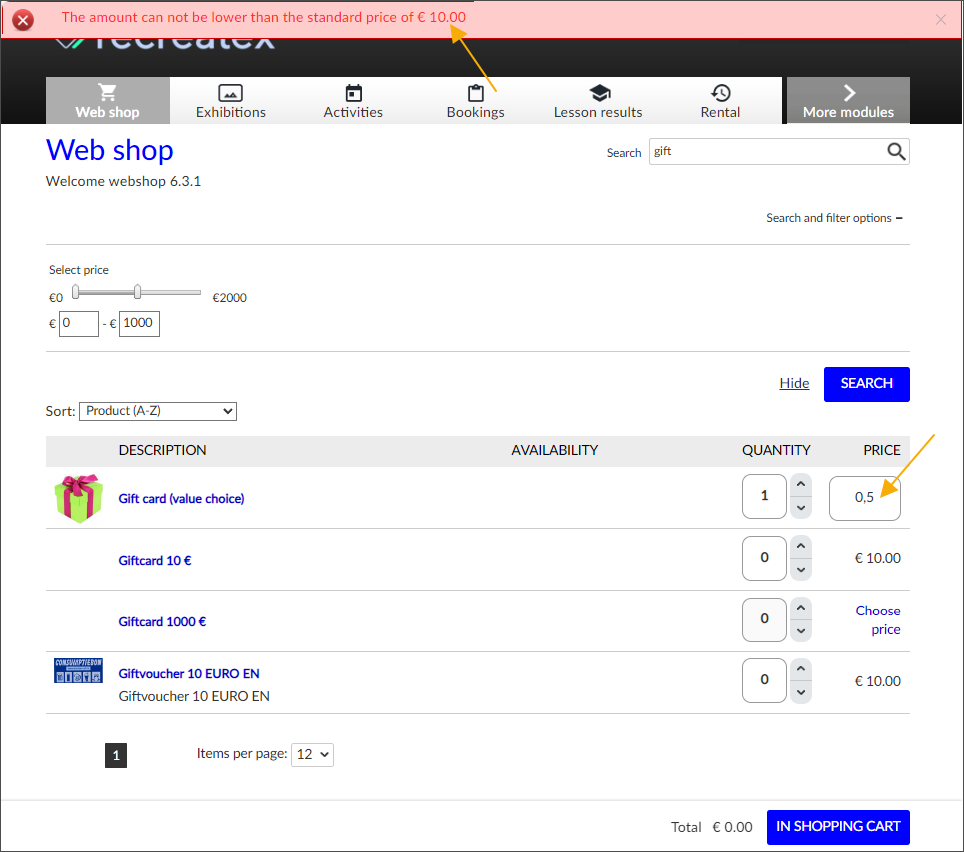Go to the Activities calendar tab
The image size is (964, 852).
tap(353, 101)
